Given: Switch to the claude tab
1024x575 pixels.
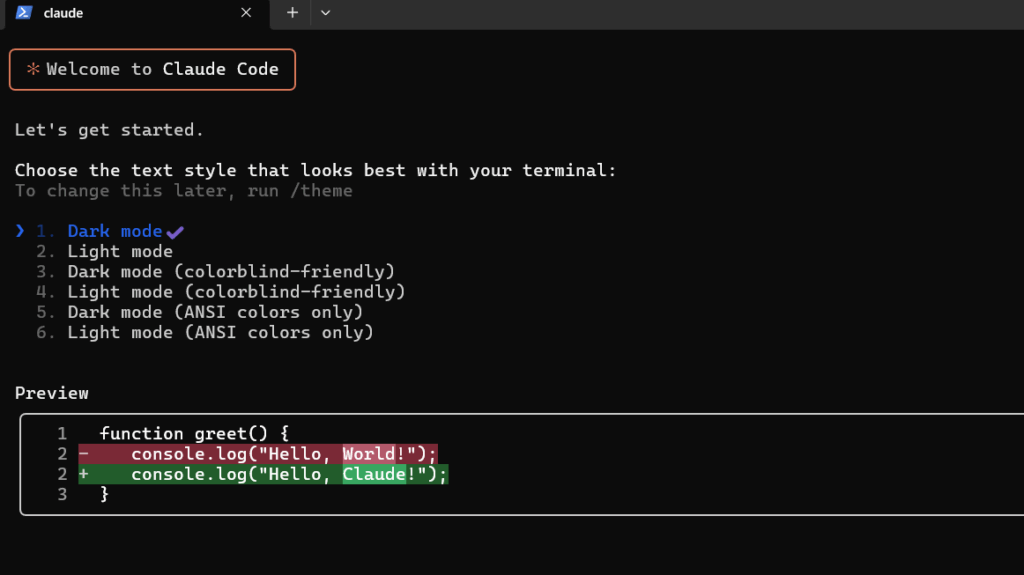Looking at the screenshot, I should coord(120,13).
